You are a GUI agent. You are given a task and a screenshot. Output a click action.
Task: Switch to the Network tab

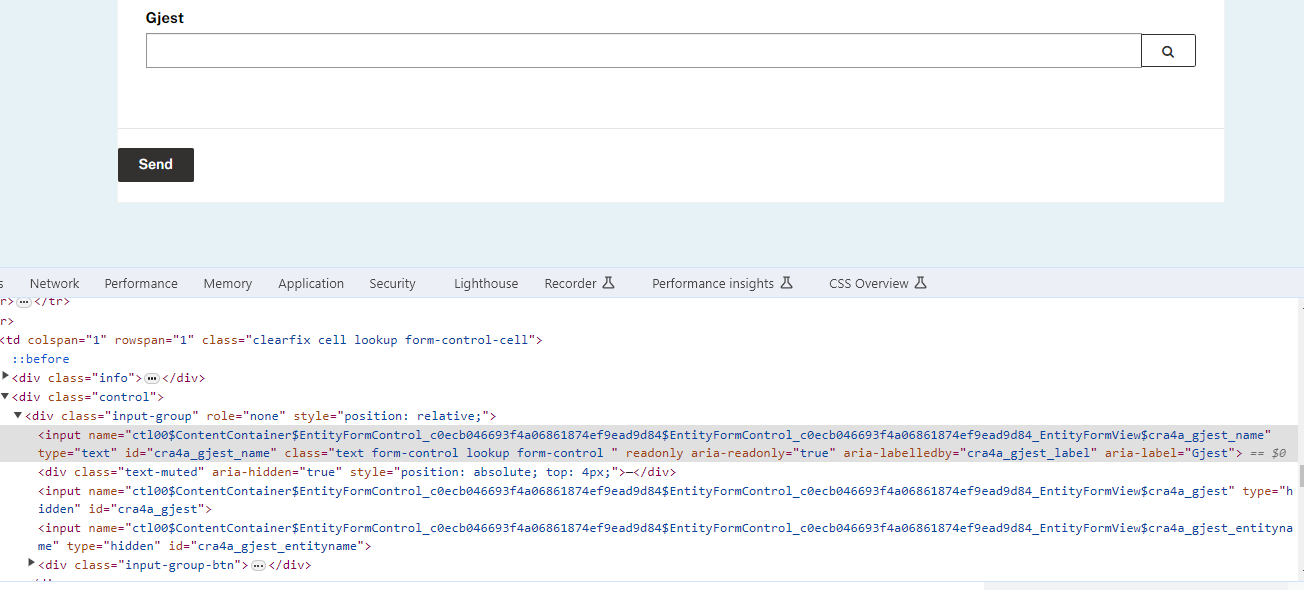click(x=54, y=282)
